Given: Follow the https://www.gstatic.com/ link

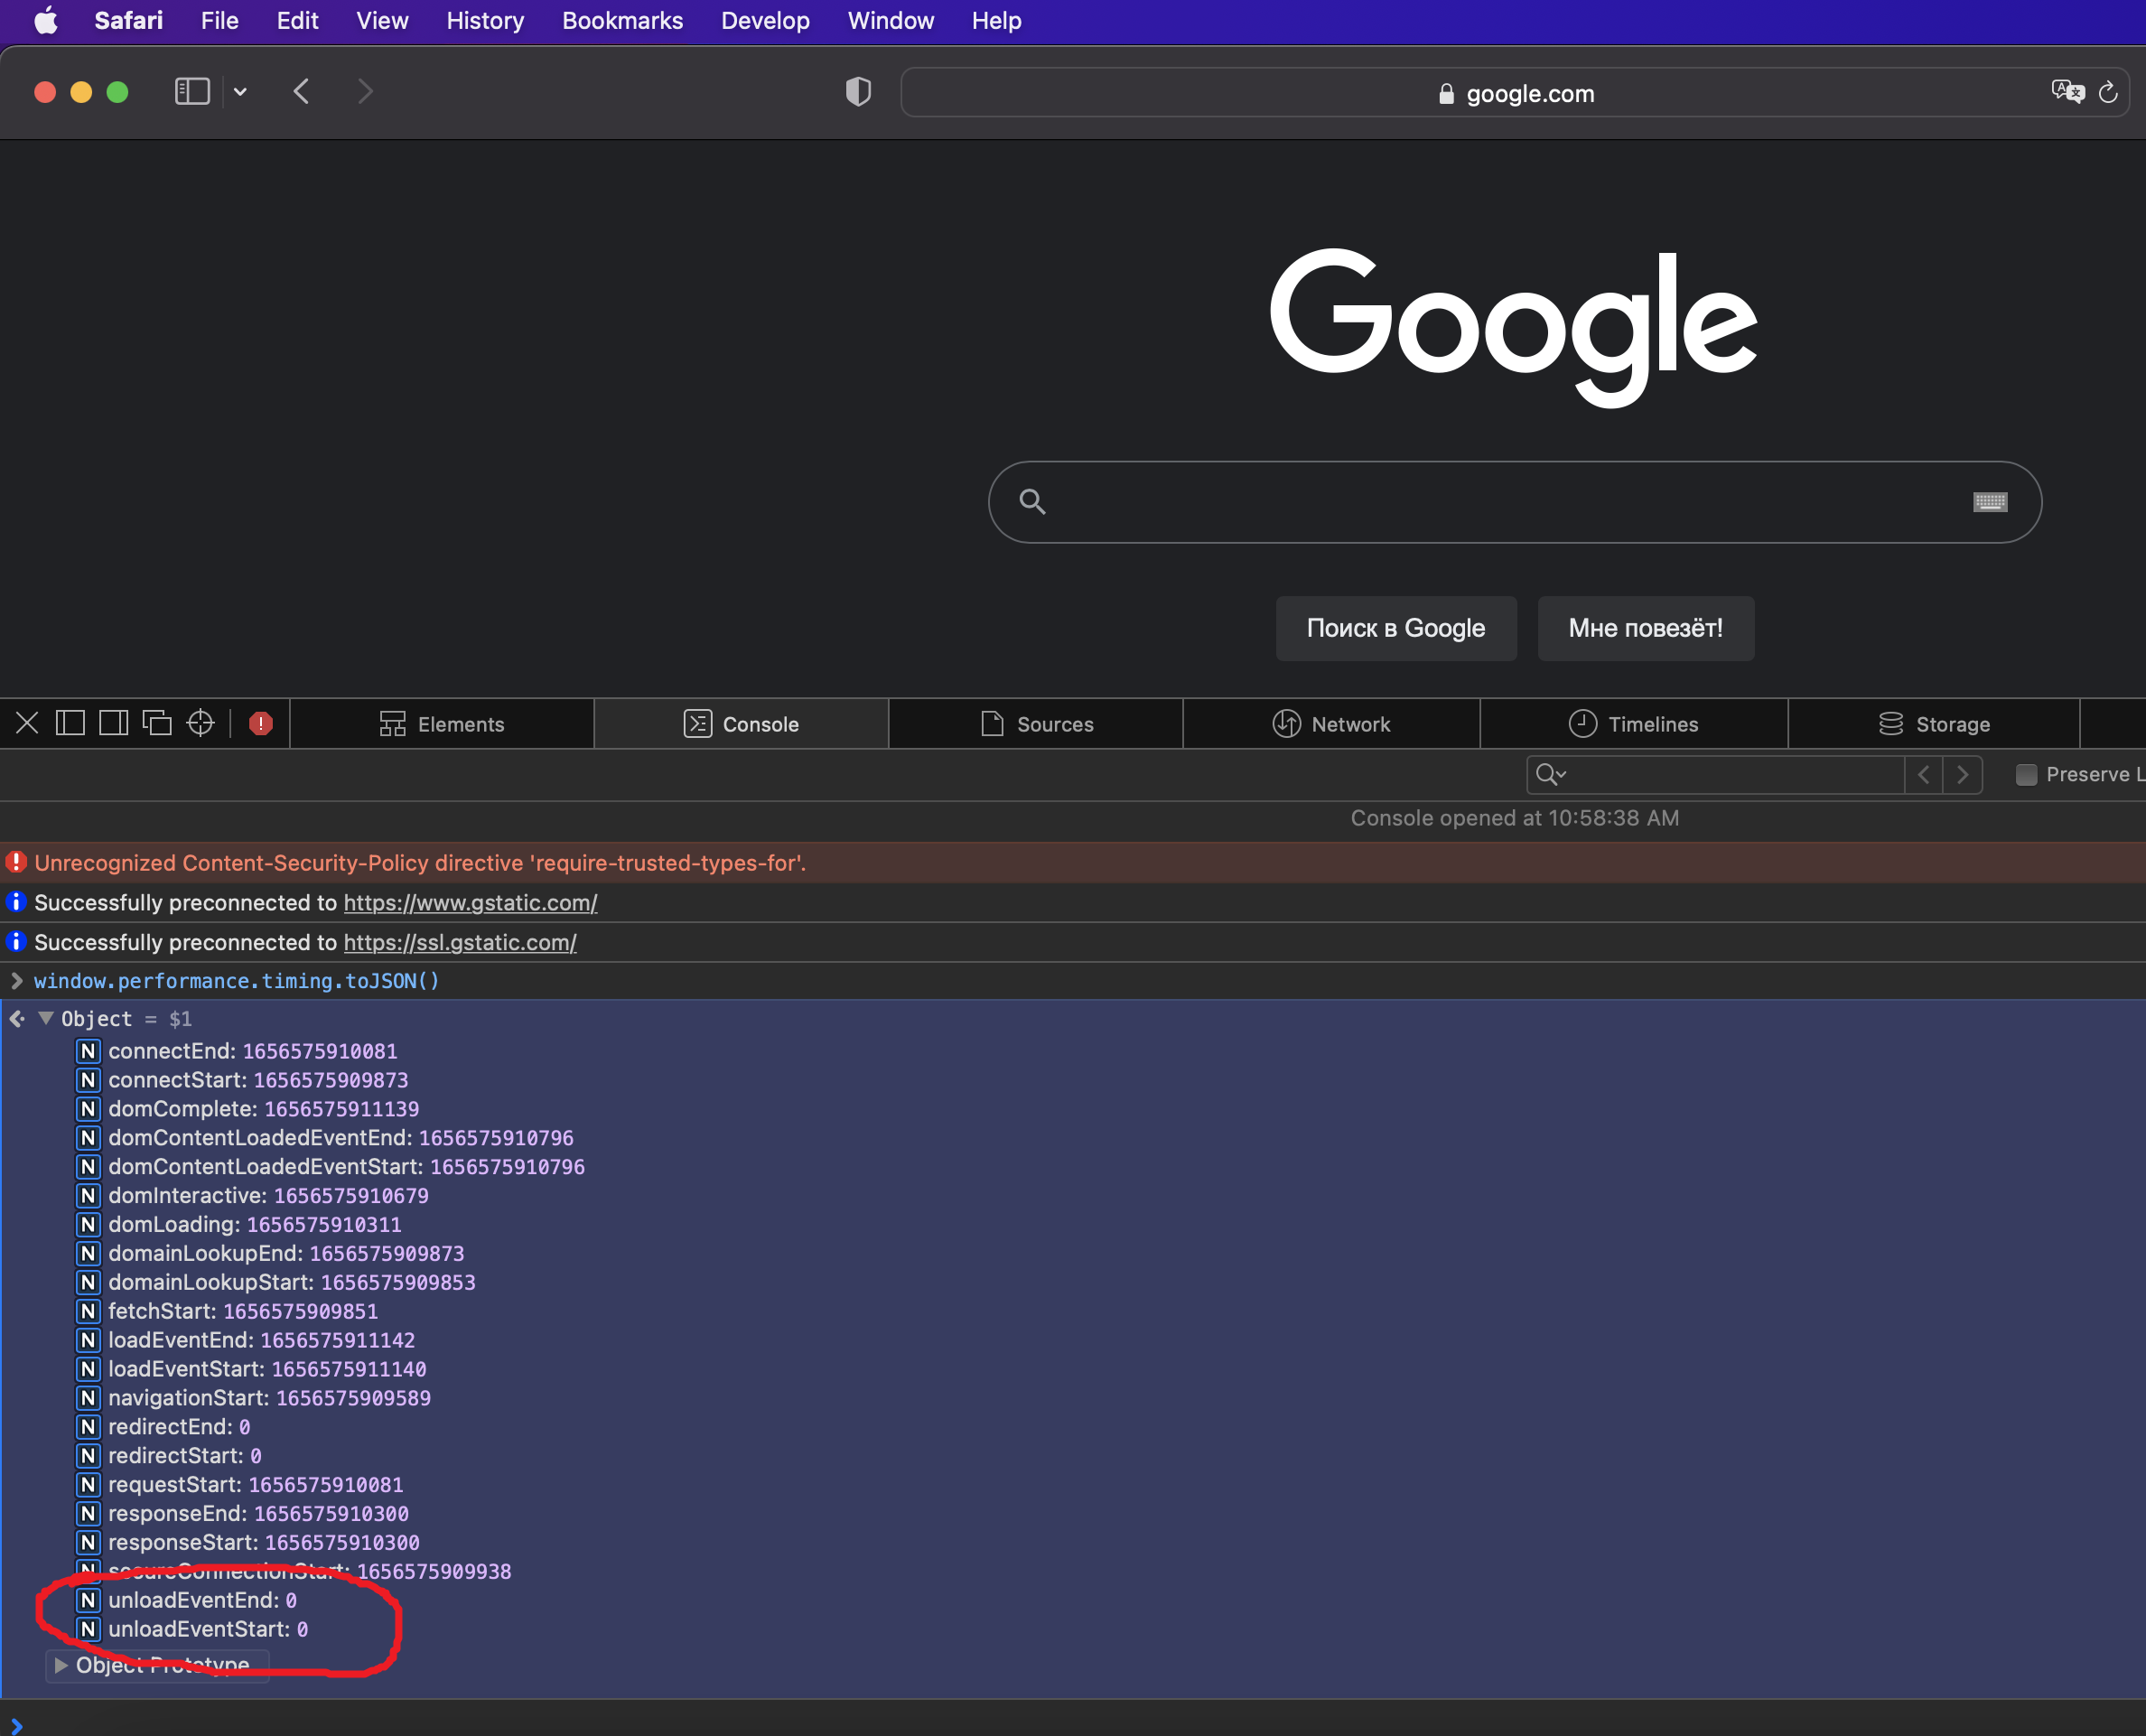Looking at the screenshot, I should point(470,902).
